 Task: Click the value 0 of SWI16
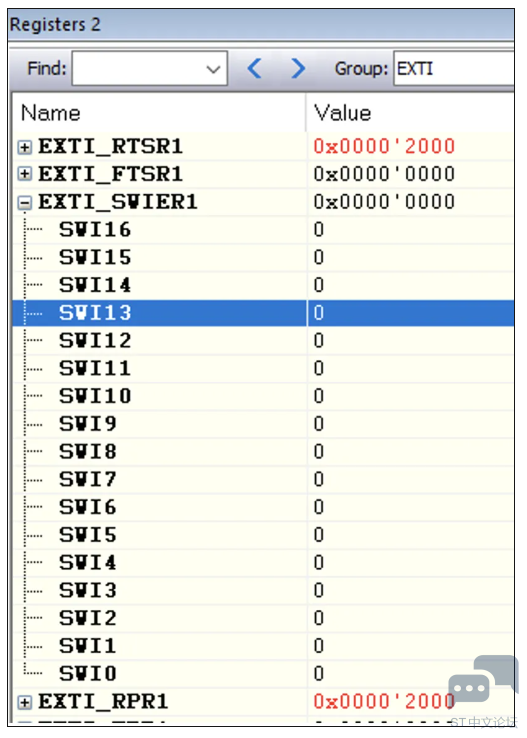click(x=319, y=230)
